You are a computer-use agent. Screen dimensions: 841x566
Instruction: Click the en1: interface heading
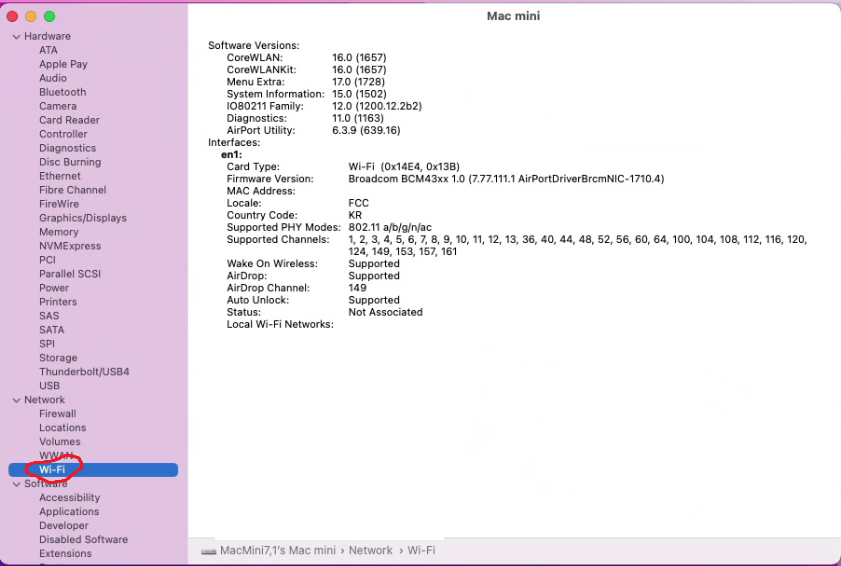(231, 155)
